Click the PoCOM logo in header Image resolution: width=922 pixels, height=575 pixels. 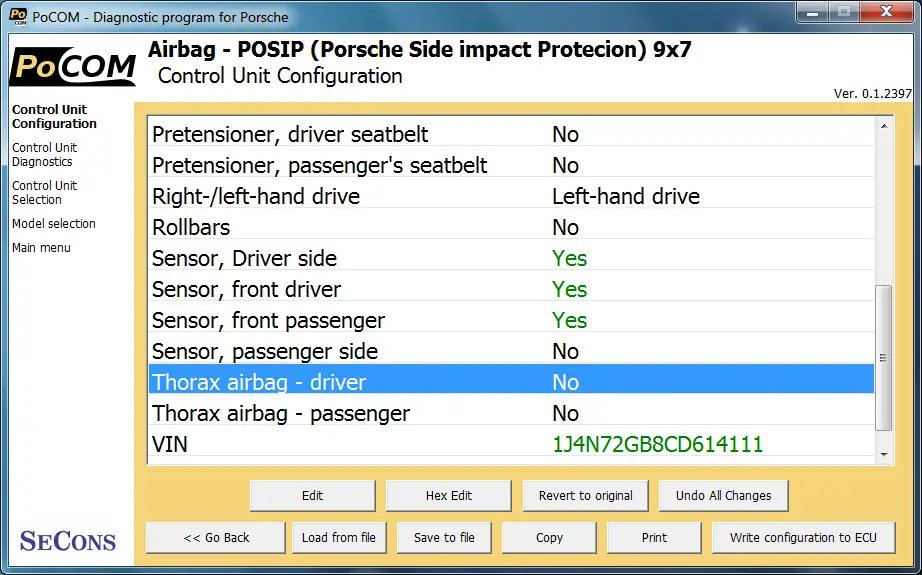pyautogui.click(x=73, y=66)
